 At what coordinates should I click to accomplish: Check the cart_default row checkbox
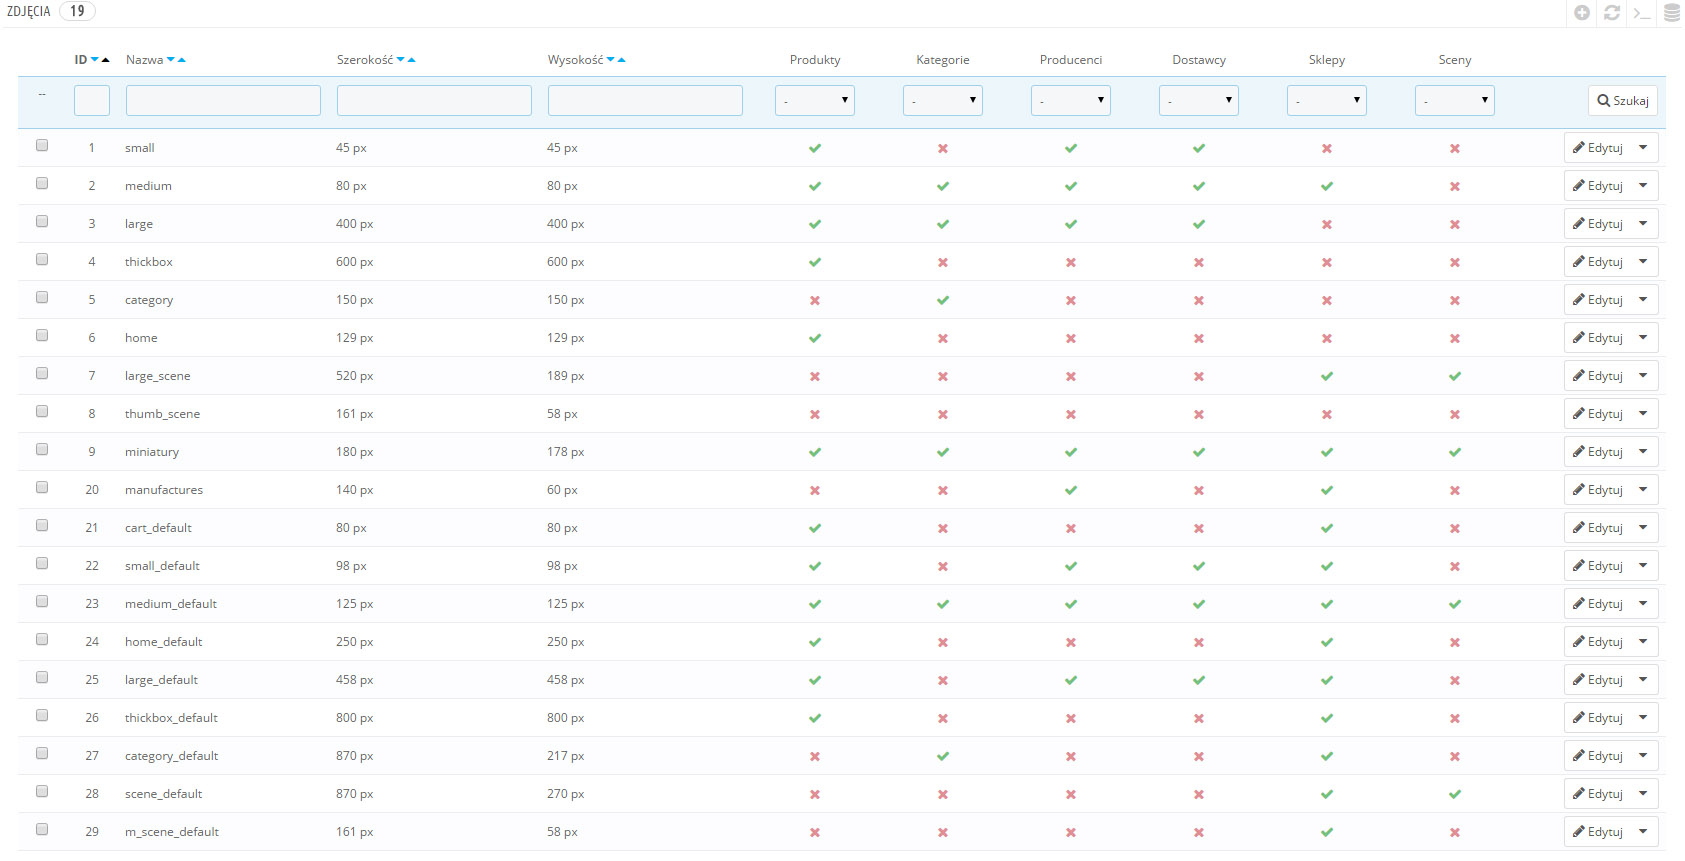42,525
